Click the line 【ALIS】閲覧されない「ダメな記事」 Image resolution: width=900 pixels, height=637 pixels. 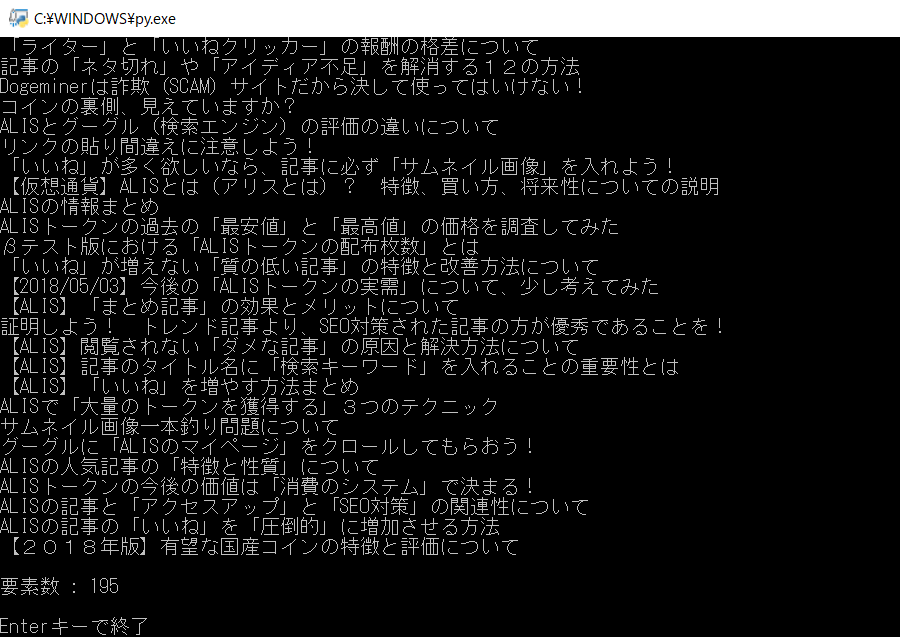tap(294, 347)
